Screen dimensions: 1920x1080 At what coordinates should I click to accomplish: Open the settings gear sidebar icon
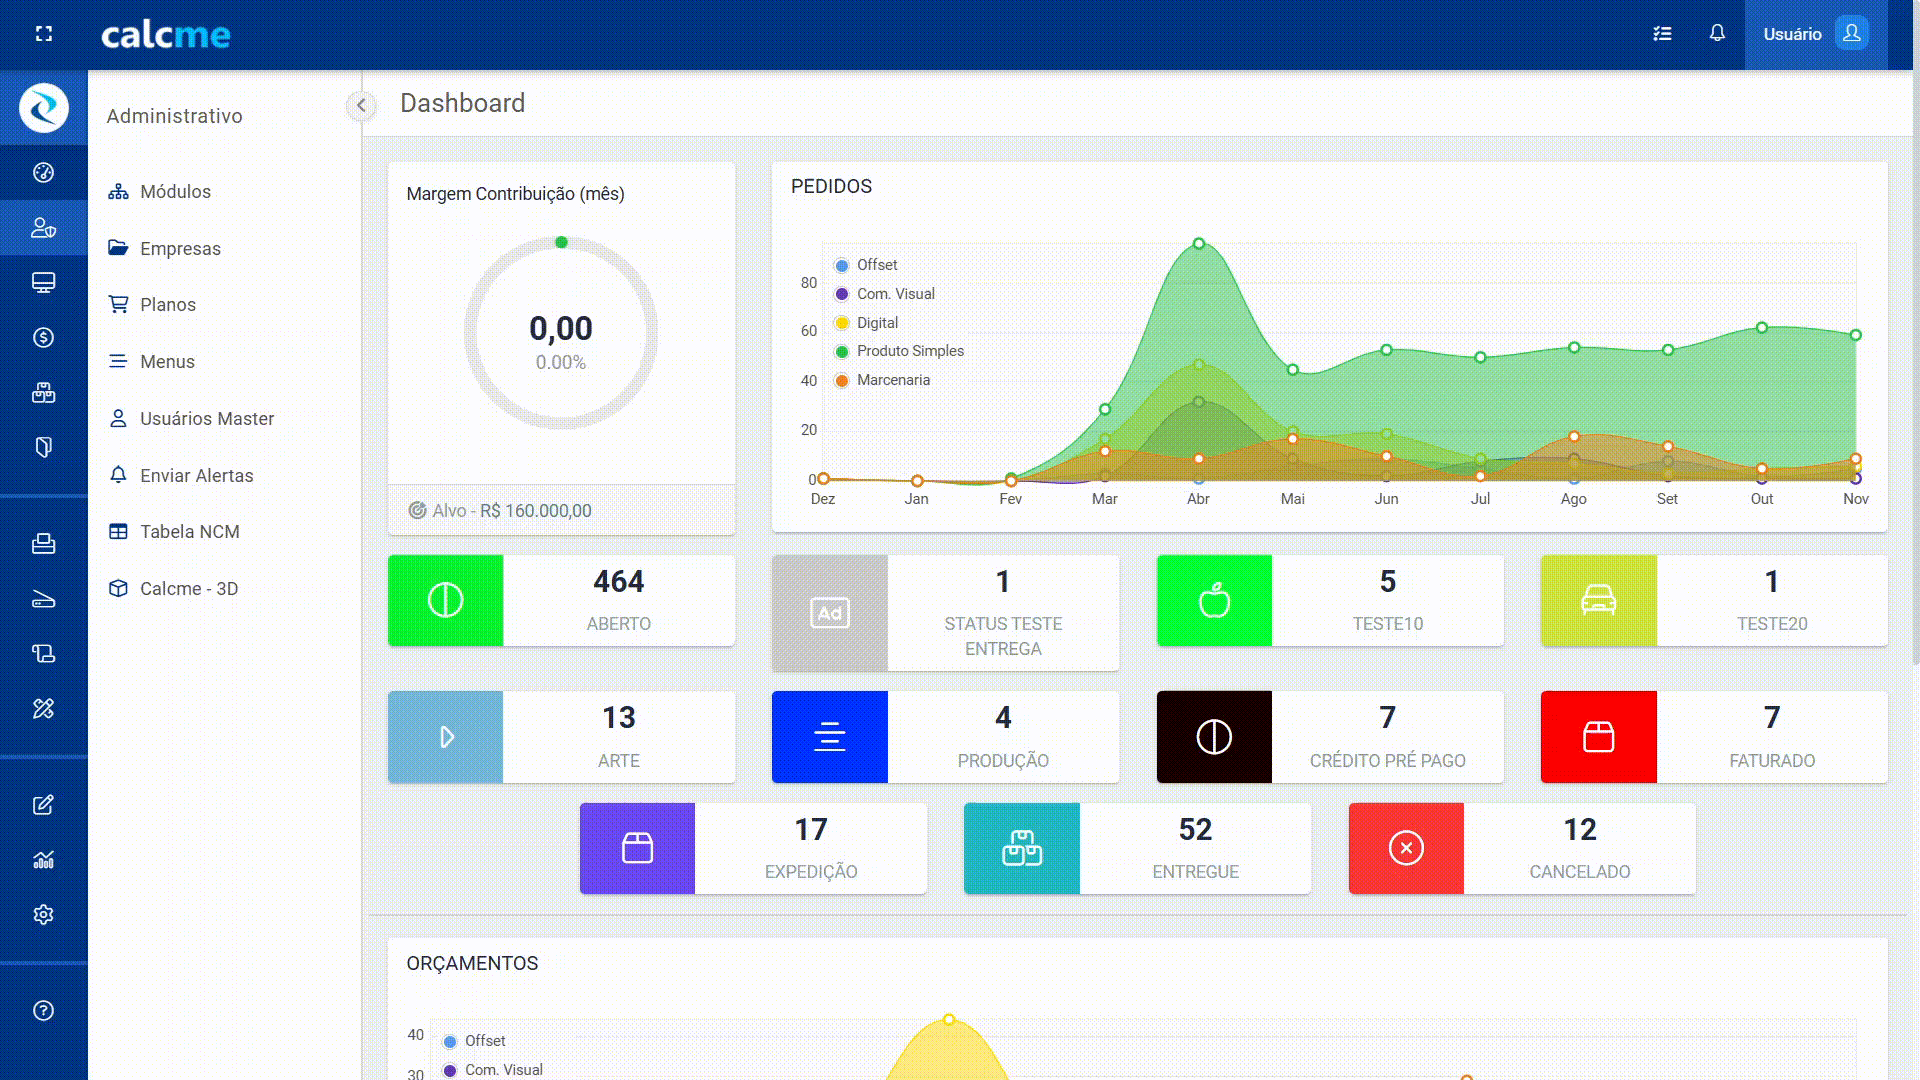[x=43, y=915]
